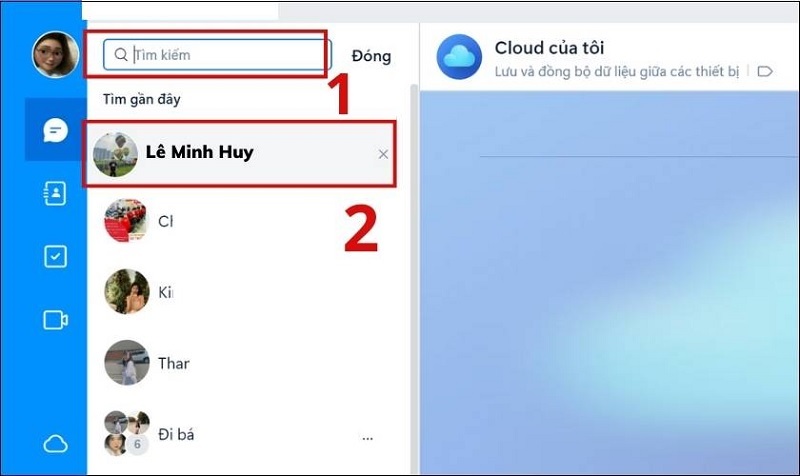The height and width of the screenshot is (476, 800).
Task: Open the contact starting with Cl
Action: pos(240,221)
